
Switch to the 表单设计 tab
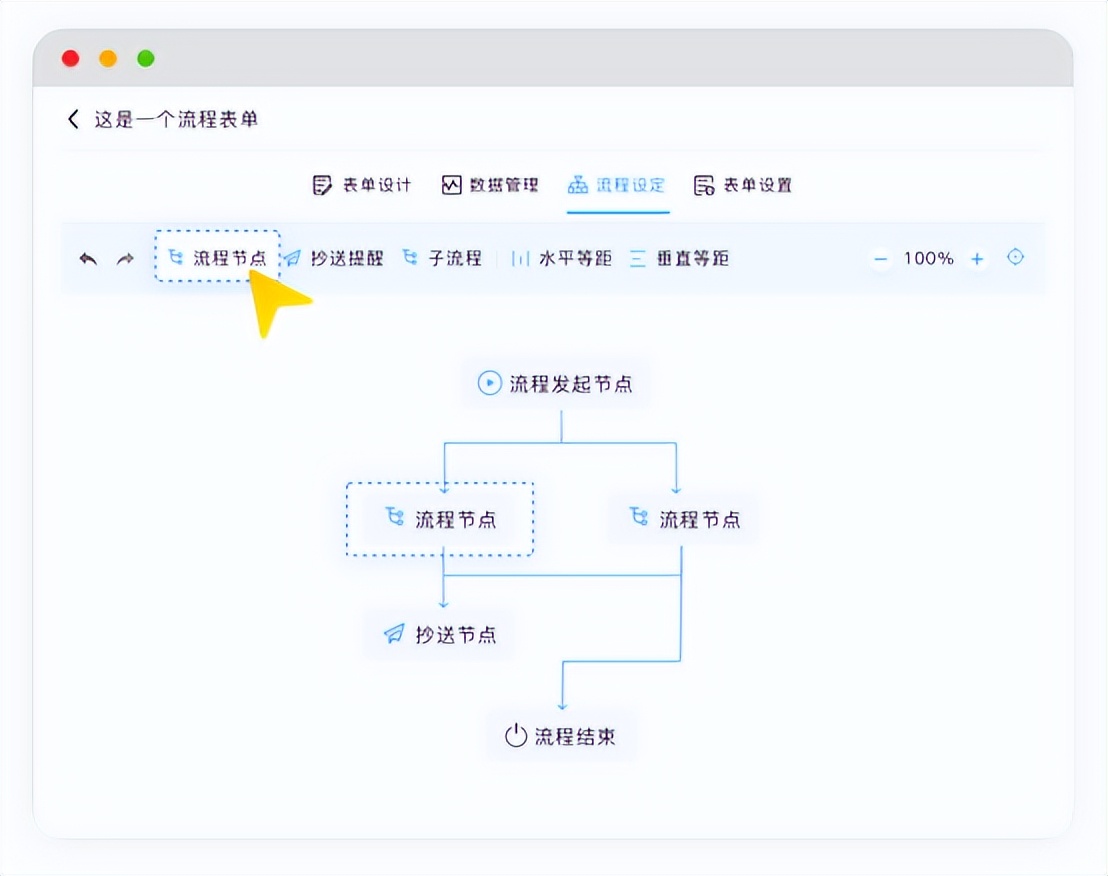[363, 184]
